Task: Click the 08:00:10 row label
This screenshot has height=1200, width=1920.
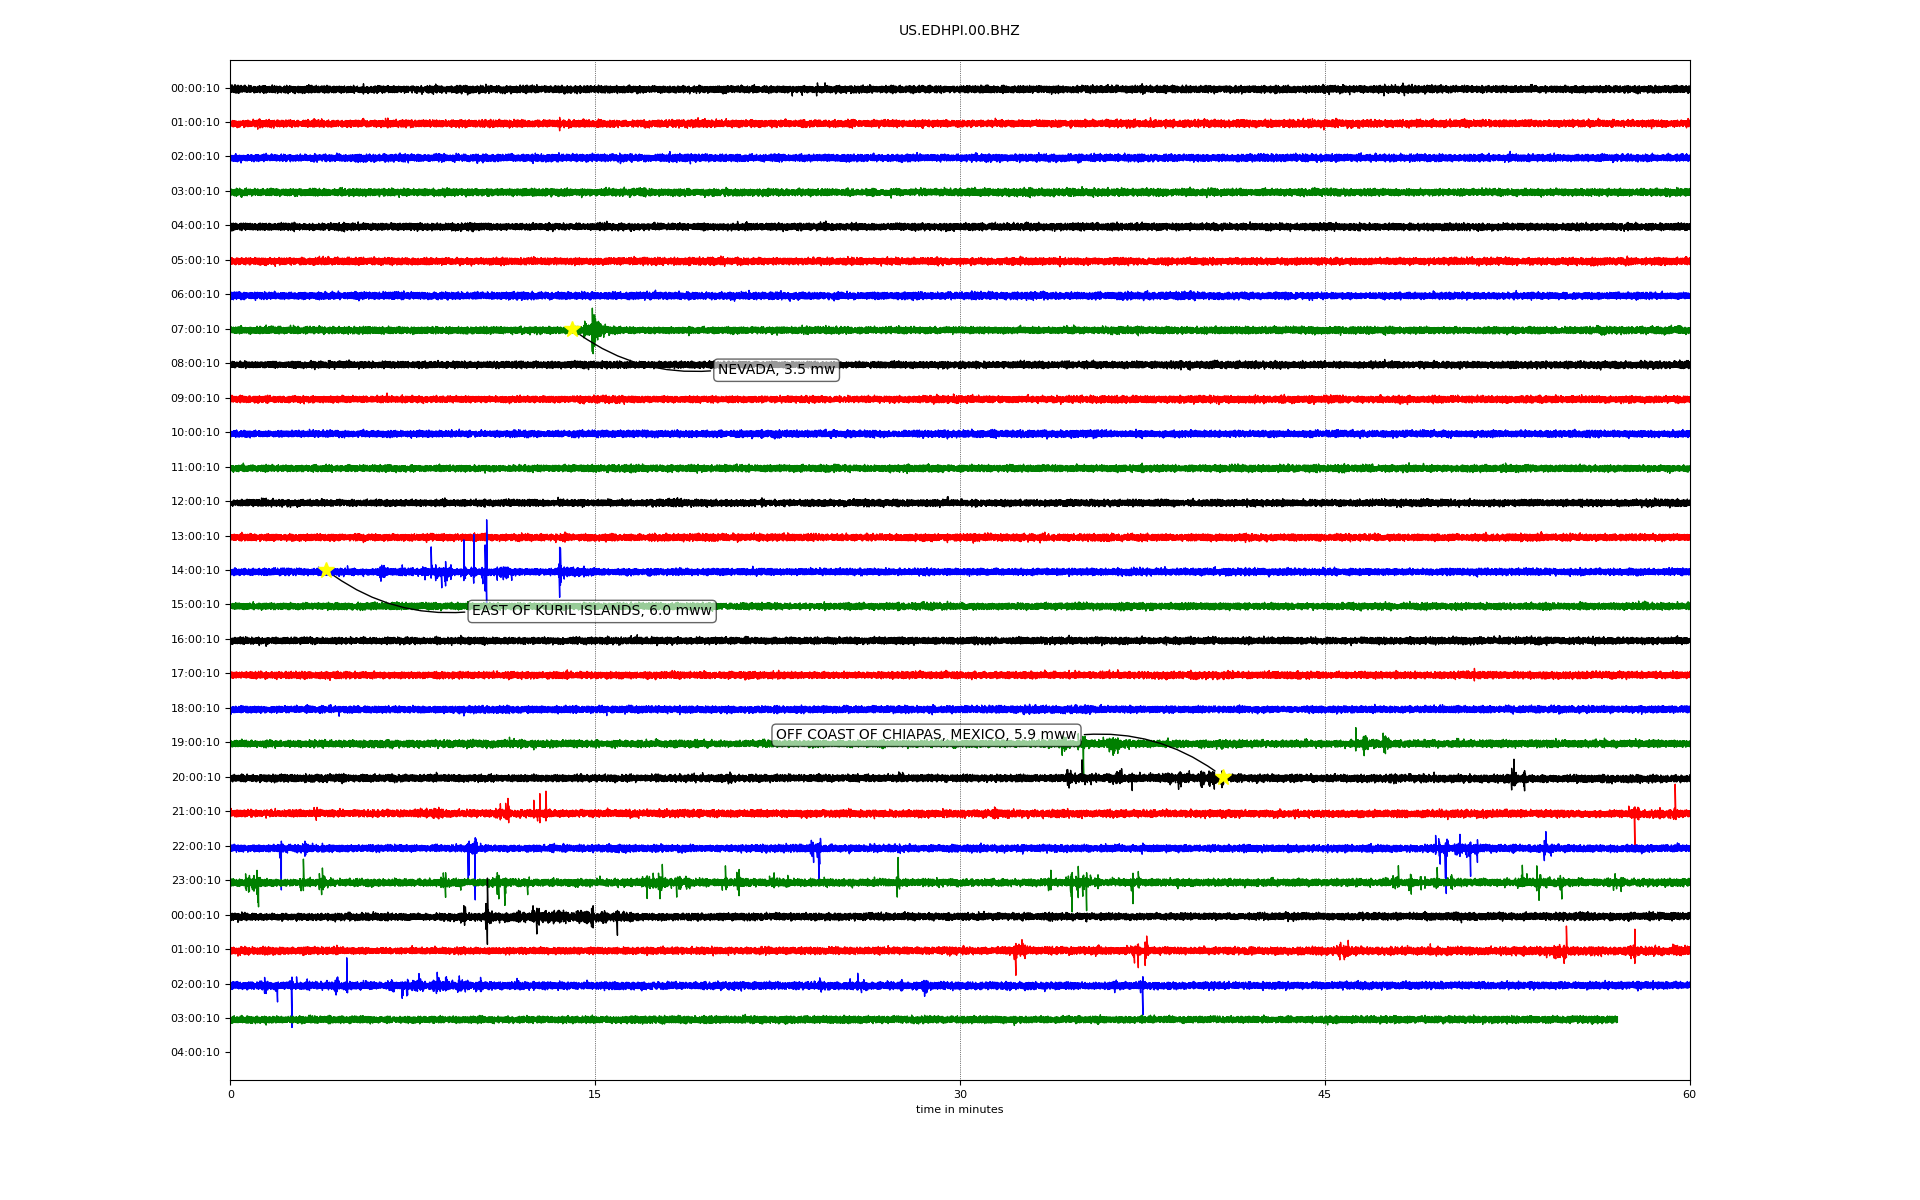Action: (195, 364)
